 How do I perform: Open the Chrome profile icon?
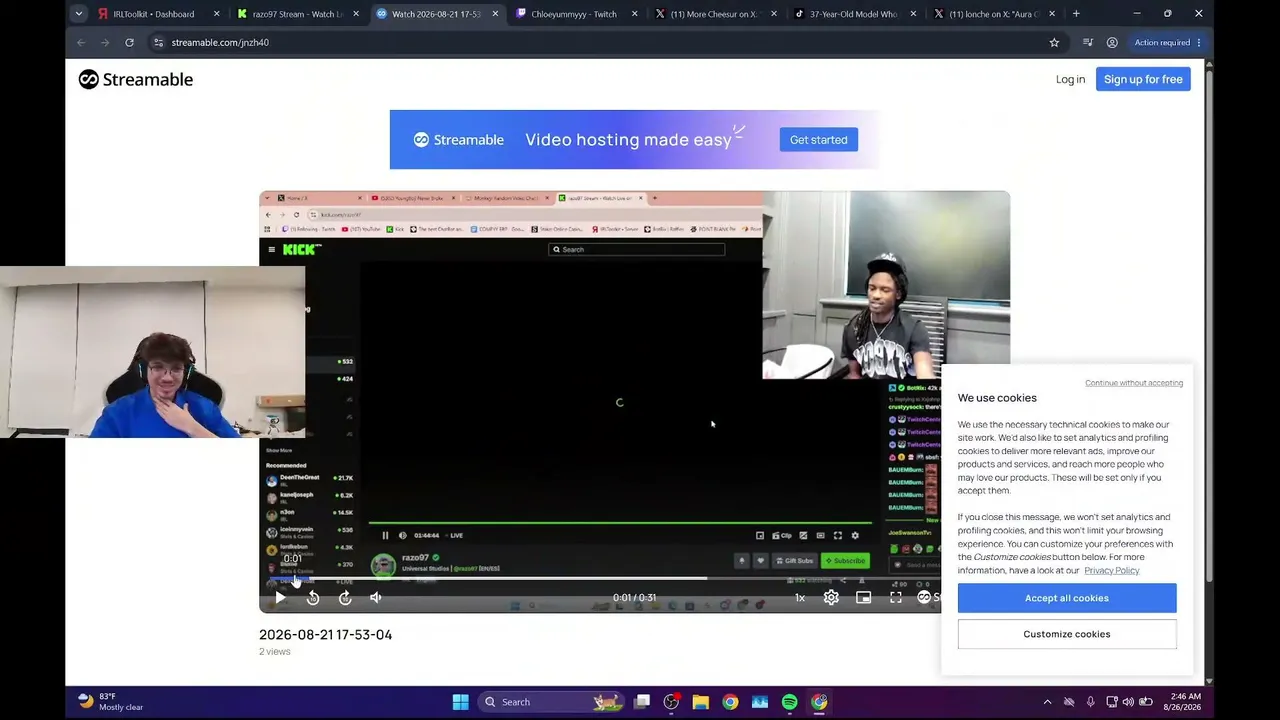coord(1112,42)
